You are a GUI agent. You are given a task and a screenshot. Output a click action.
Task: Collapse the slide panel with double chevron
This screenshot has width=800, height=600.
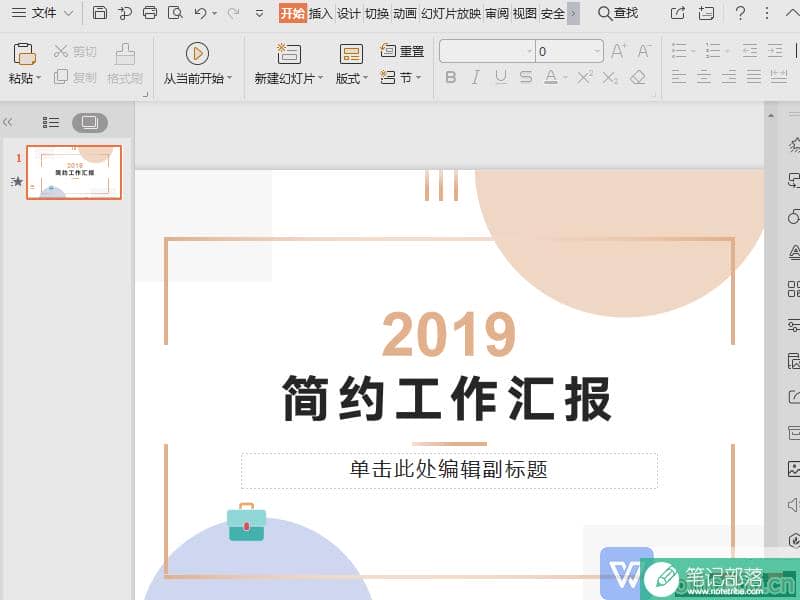tap(8, 122)
